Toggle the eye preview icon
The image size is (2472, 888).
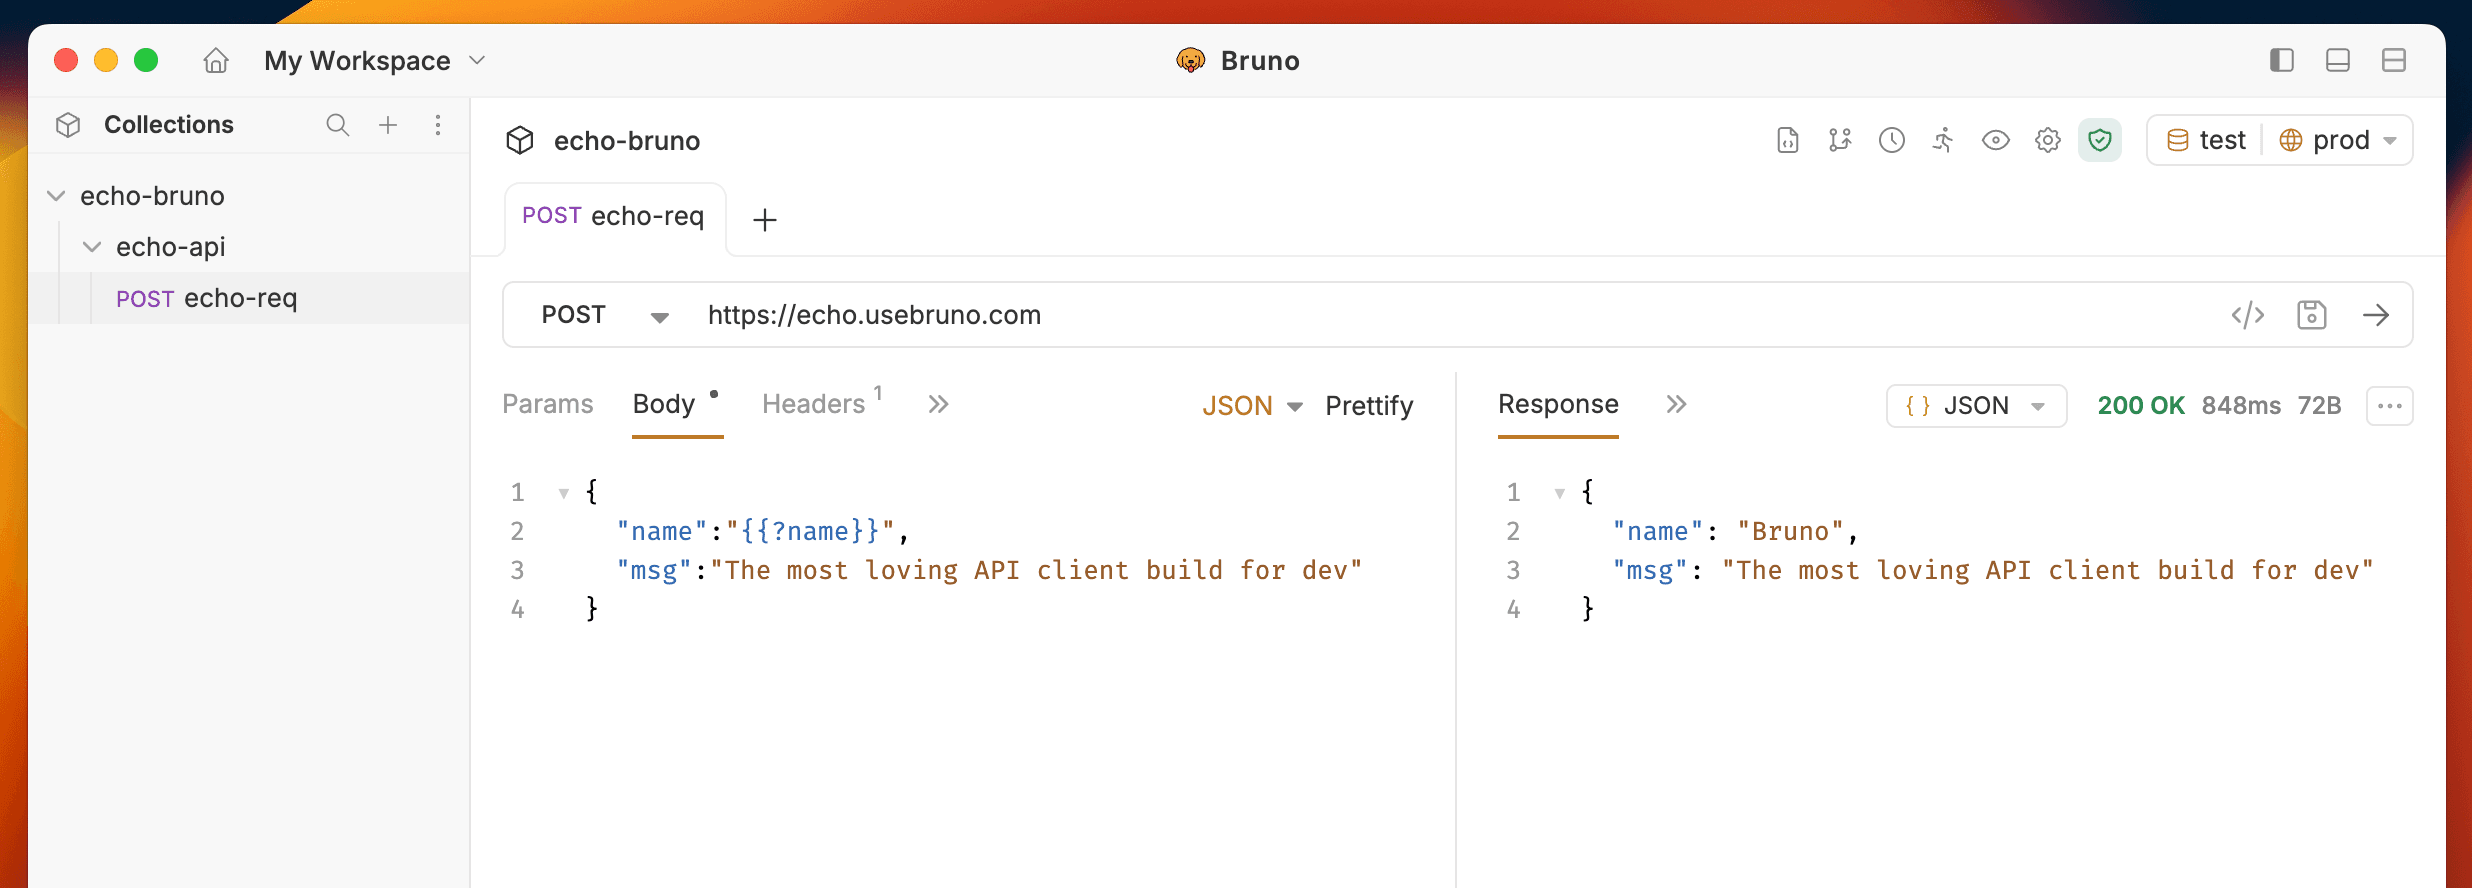coord(1995,140)
